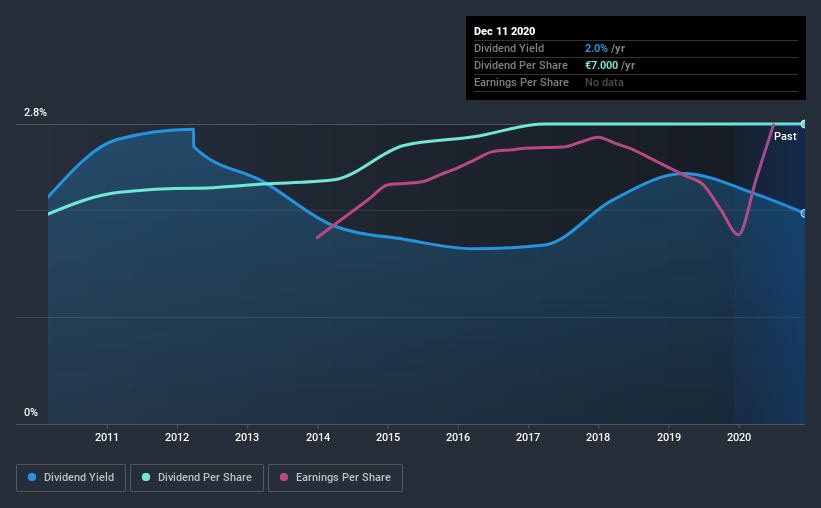Click the 2016 axis label
Image resolution: width=821 pixels, height=508 pixels.
tap(458, 437)
